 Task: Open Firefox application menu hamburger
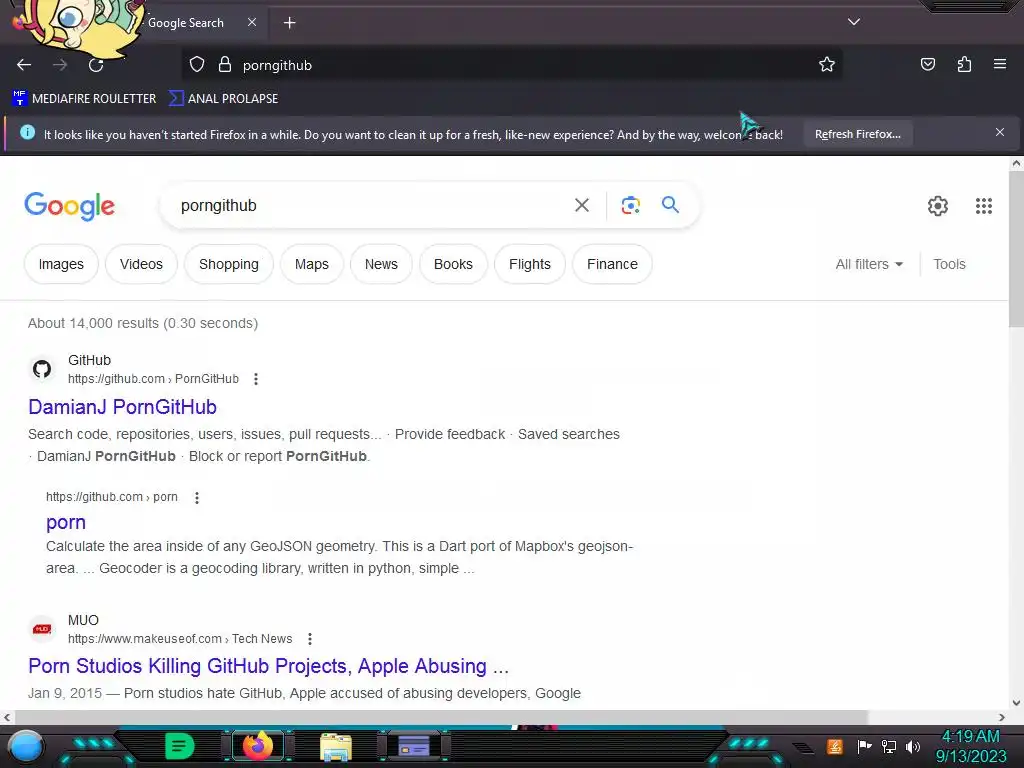coord(1000,64)
